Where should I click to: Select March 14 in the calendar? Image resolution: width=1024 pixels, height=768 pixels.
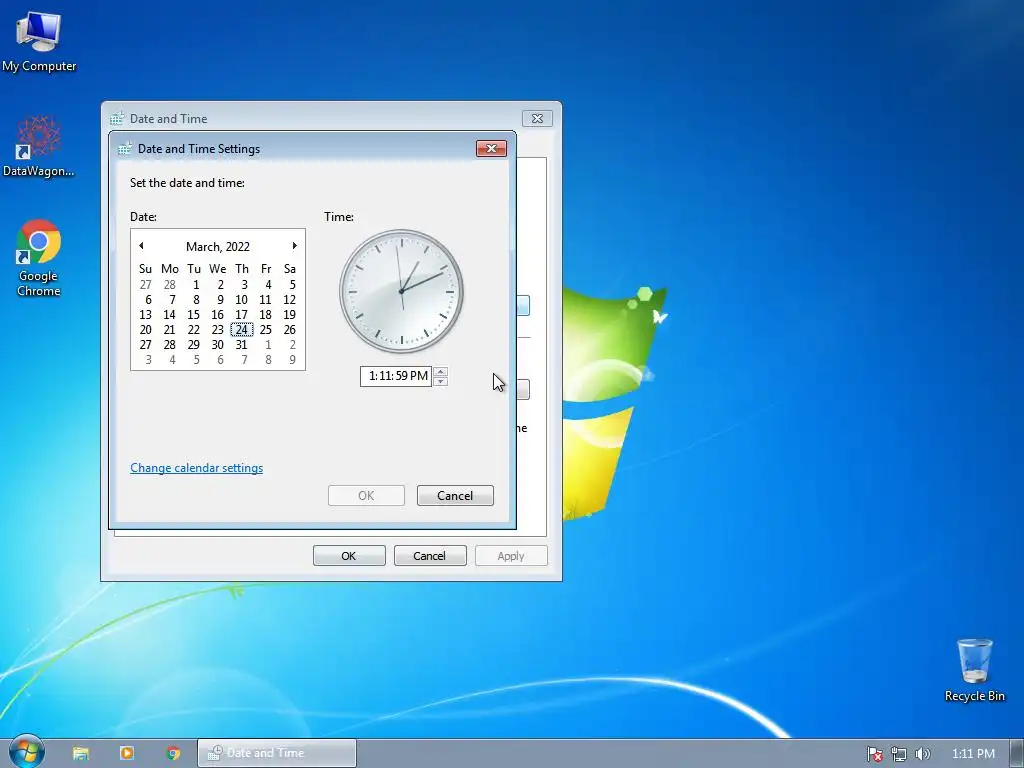click(170, 314)
